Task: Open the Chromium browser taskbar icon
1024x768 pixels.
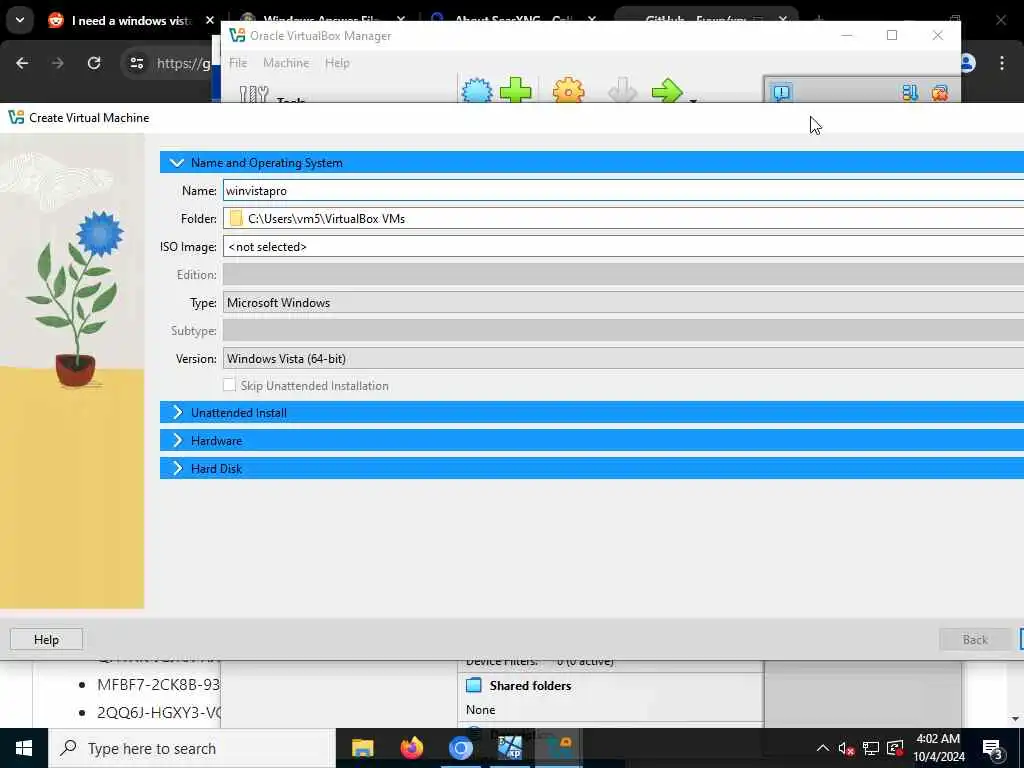Action: pos(460,748)
